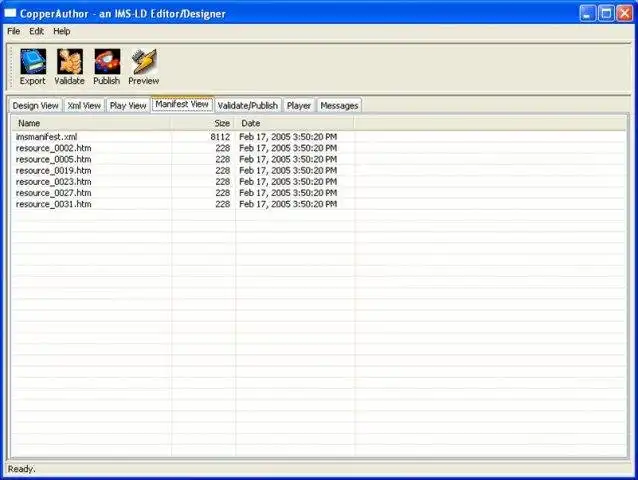Click the Publish toolbar icon
Viewport: 638px width, 480px height.
click(x=107, y=61)
